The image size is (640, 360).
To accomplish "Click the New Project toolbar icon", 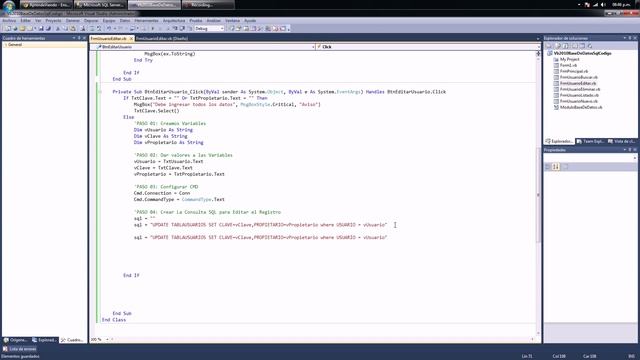I will point(7,29).
